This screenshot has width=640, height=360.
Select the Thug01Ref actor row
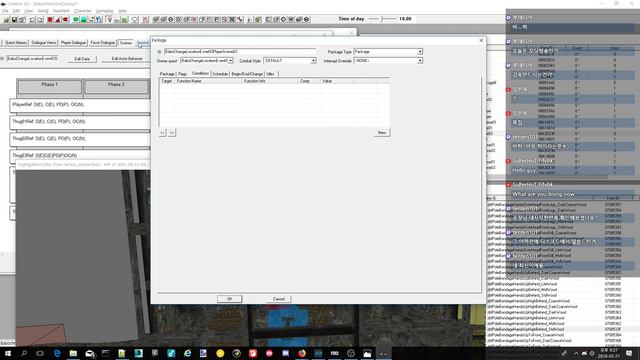tap(80, 122)
